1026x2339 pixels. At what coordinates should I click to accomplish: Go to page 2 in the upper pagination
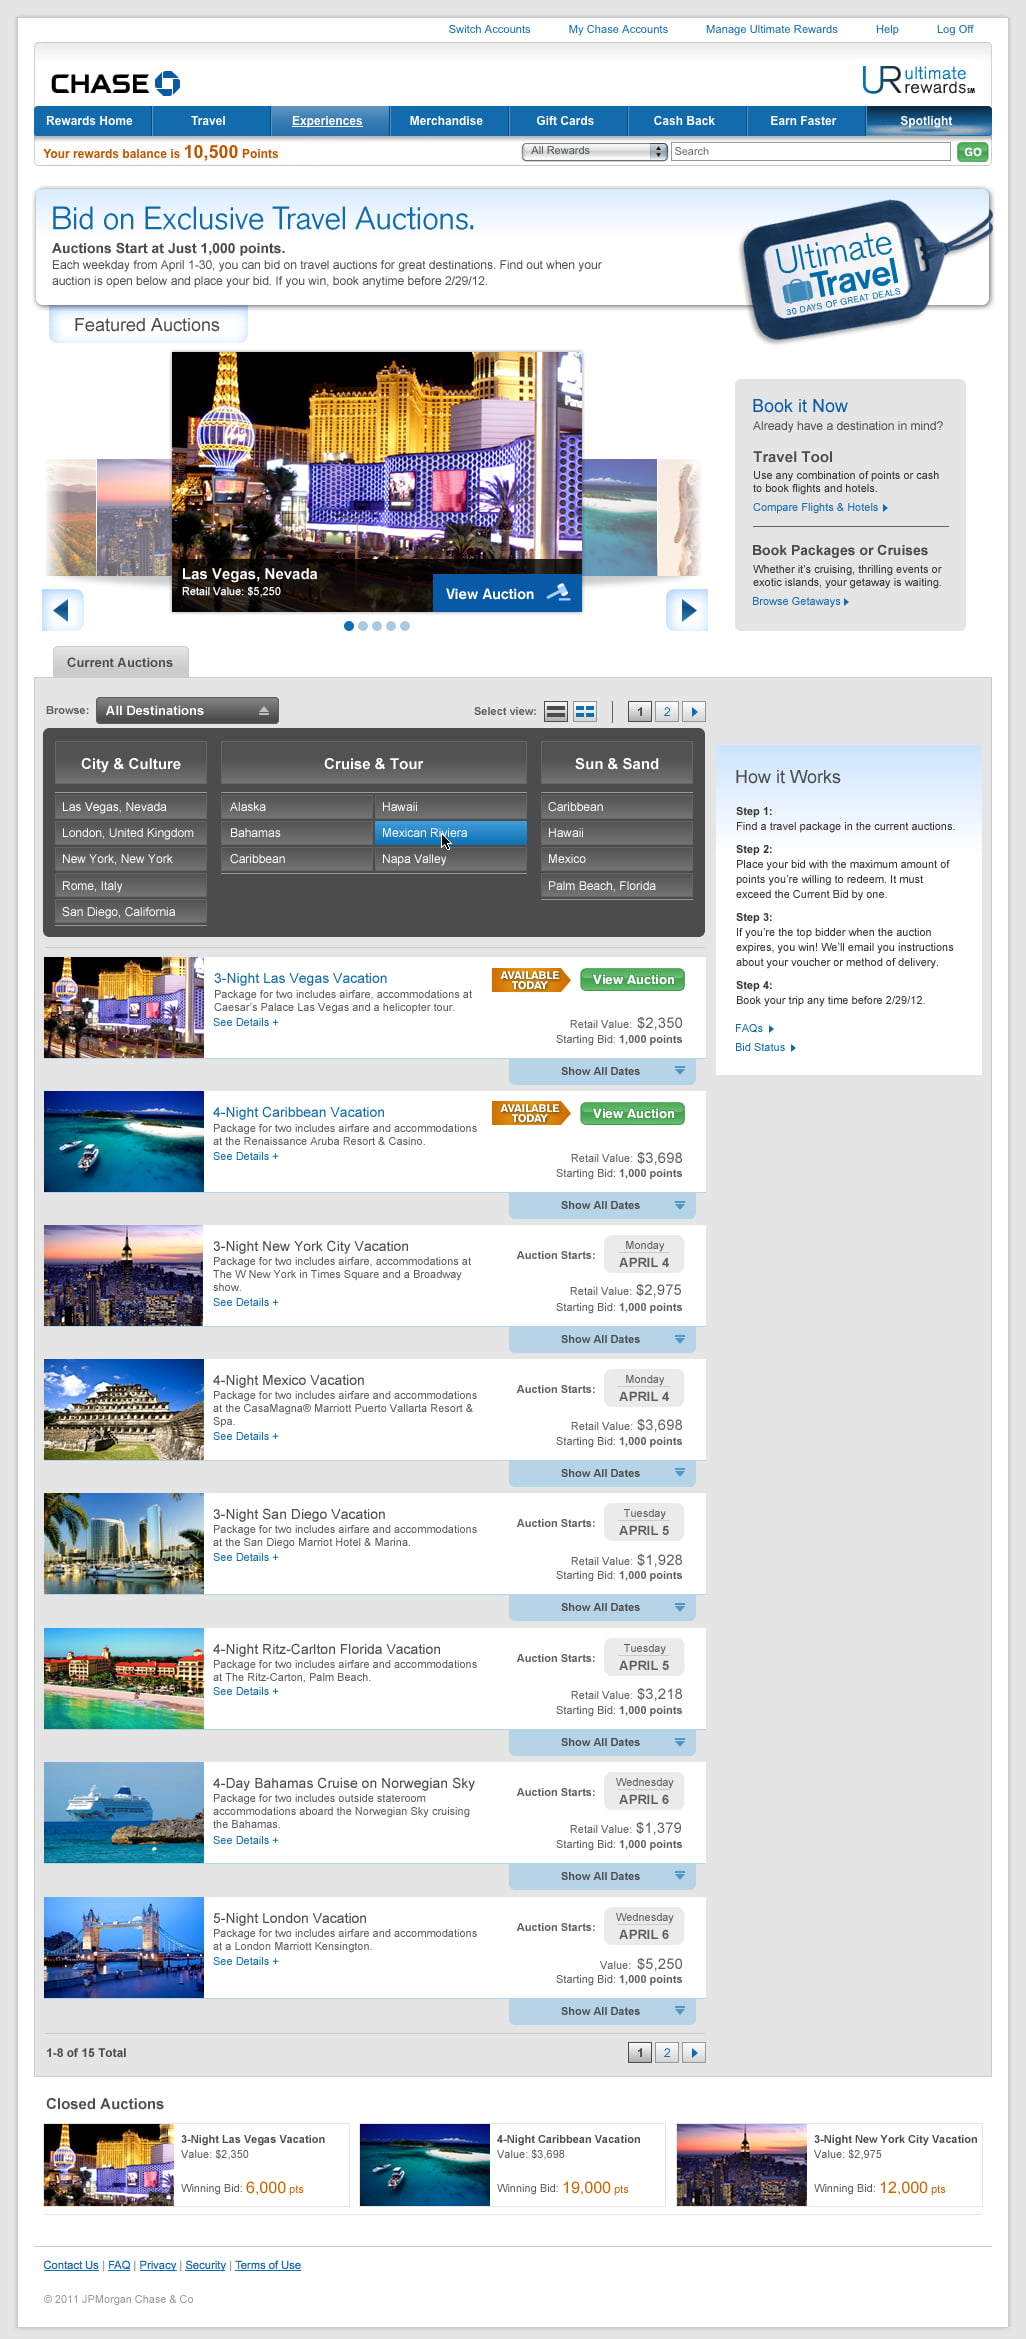click(667, 712)
